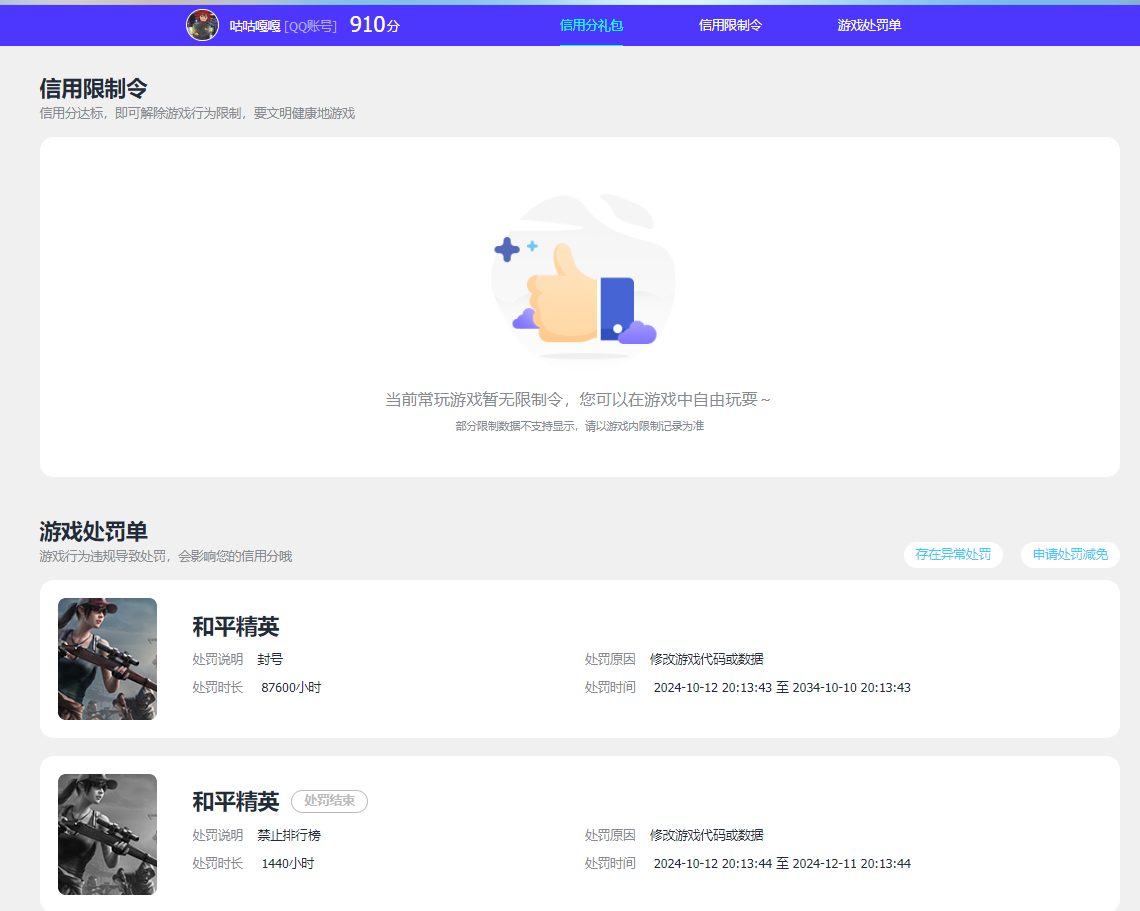Viewport: 1140px width, 911px height.
Task: Click the 封号 penalty description
Action: 270,659
